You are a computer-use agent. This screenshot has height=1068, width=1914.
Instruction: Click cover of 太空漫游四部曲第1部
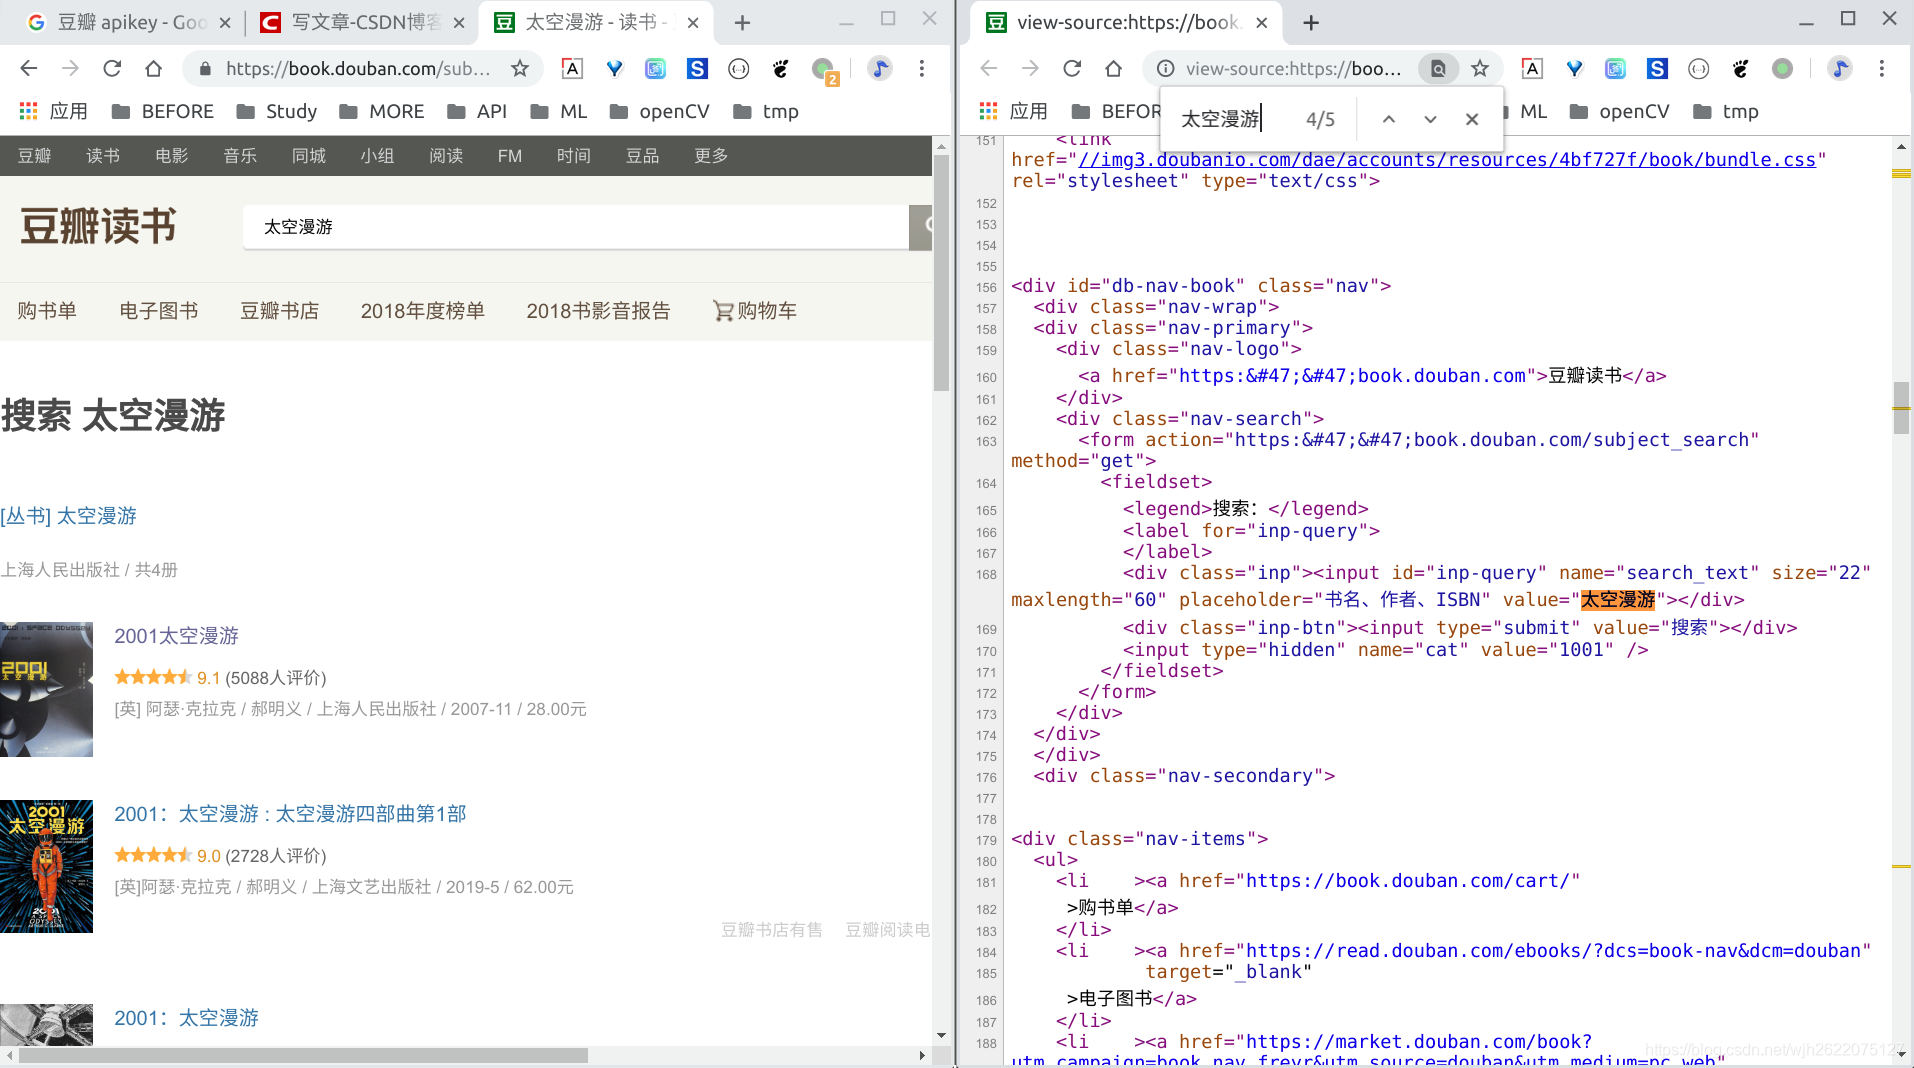click(x=46, y=867)
